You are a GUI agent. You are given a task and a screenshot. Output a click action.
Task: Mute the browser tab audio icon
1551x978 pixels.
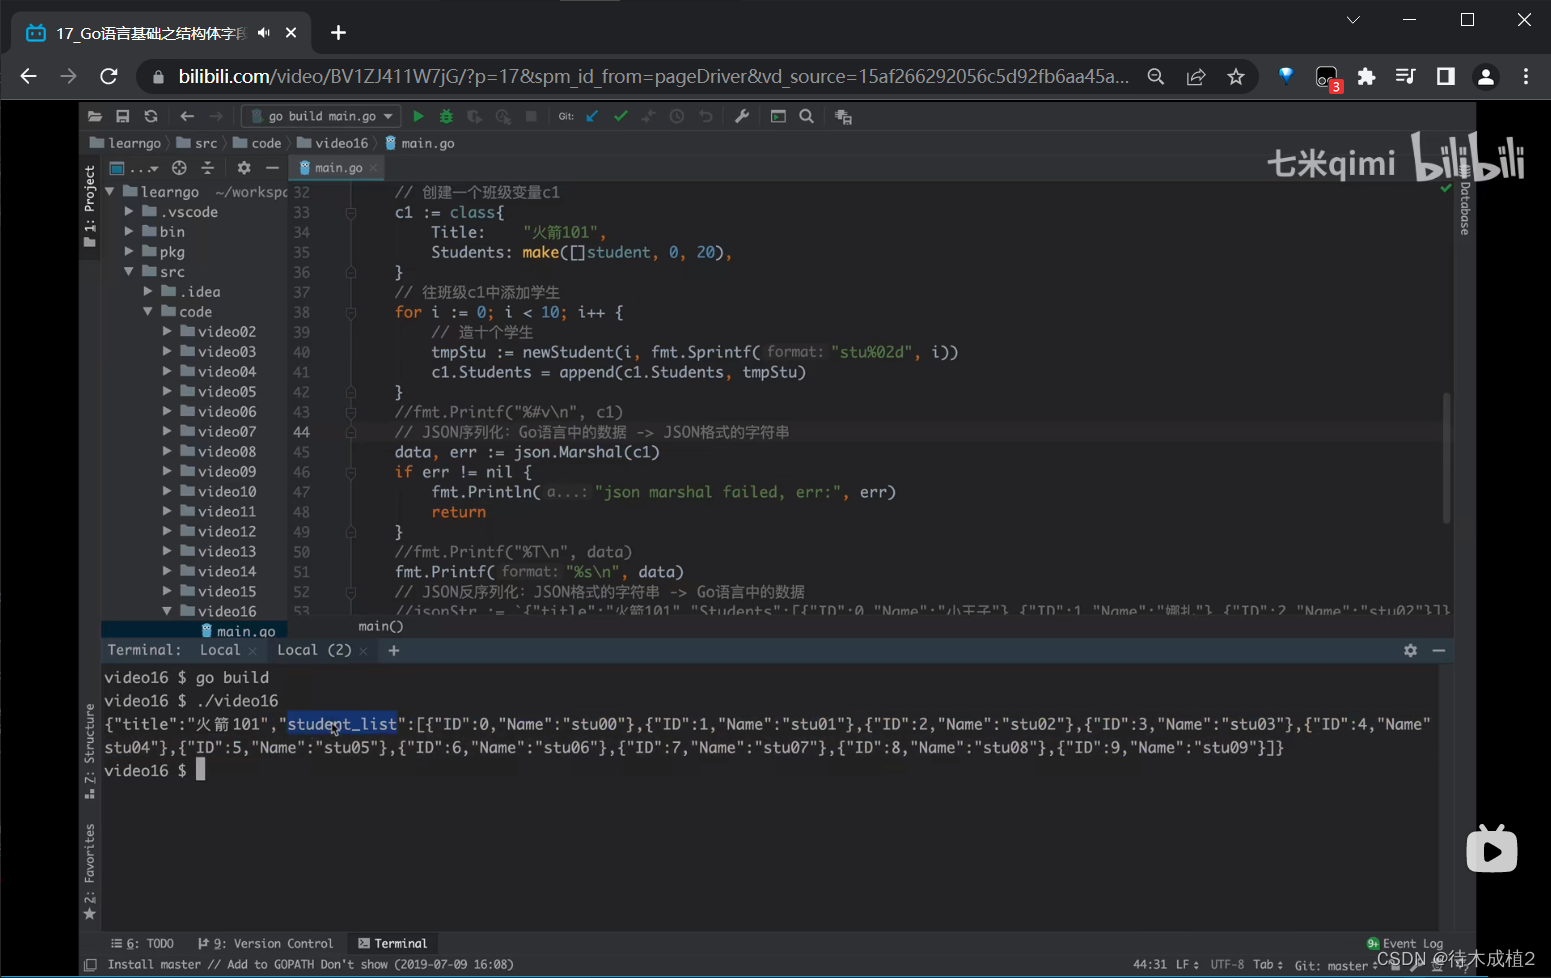(263, 33)
